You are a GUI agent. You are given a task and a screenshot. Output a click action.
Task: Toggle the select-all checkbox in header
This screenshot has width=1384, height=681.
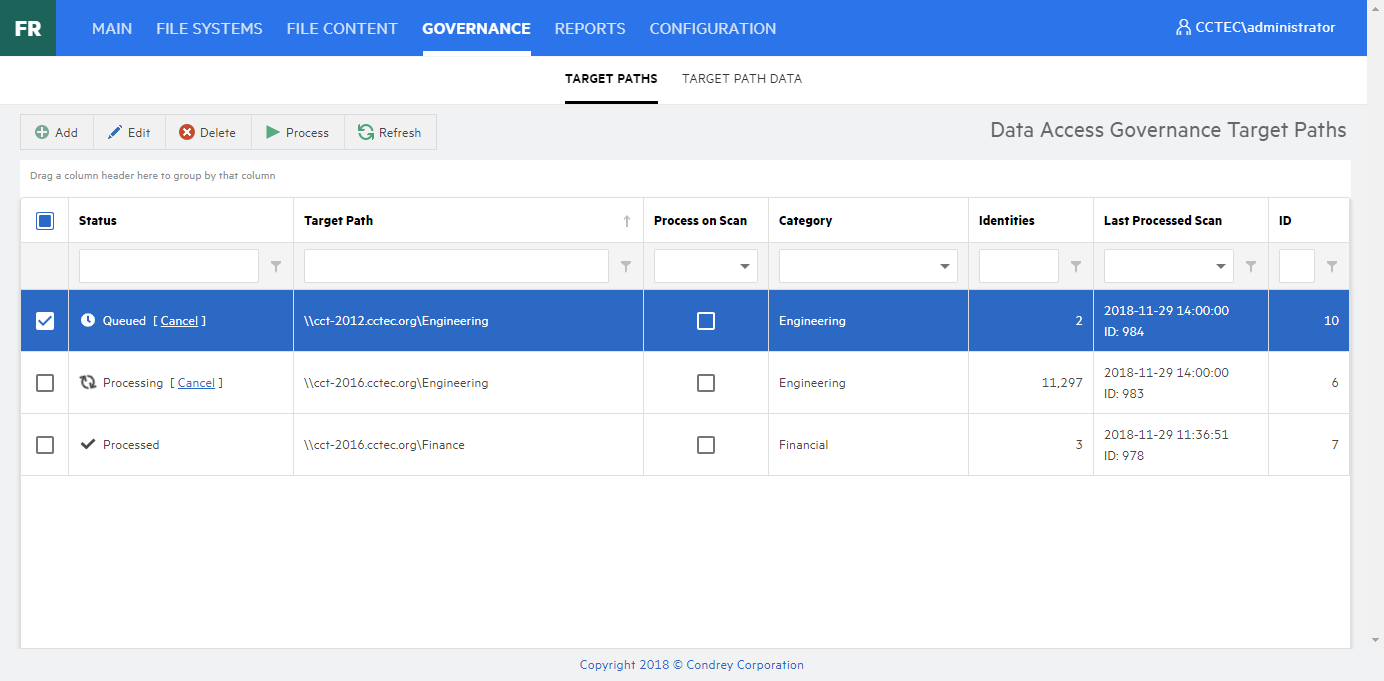(45, 221)
